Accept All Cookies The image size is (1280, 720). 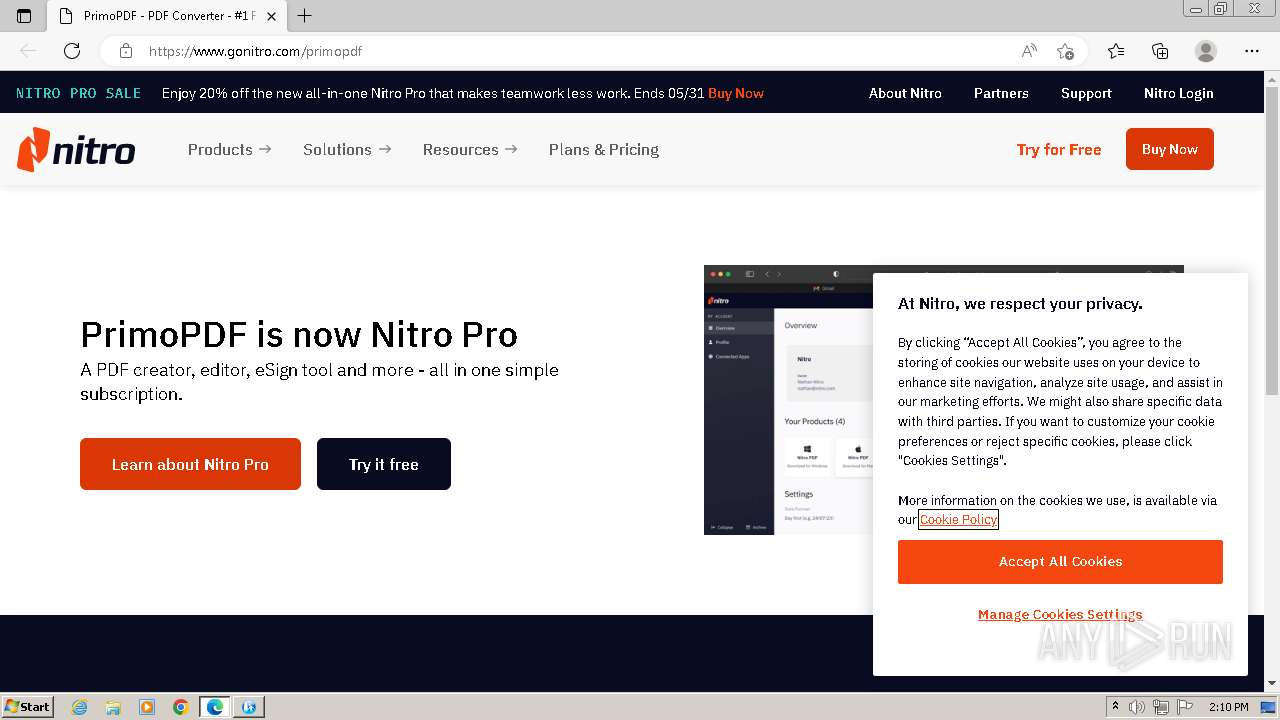click(1060, 561)
